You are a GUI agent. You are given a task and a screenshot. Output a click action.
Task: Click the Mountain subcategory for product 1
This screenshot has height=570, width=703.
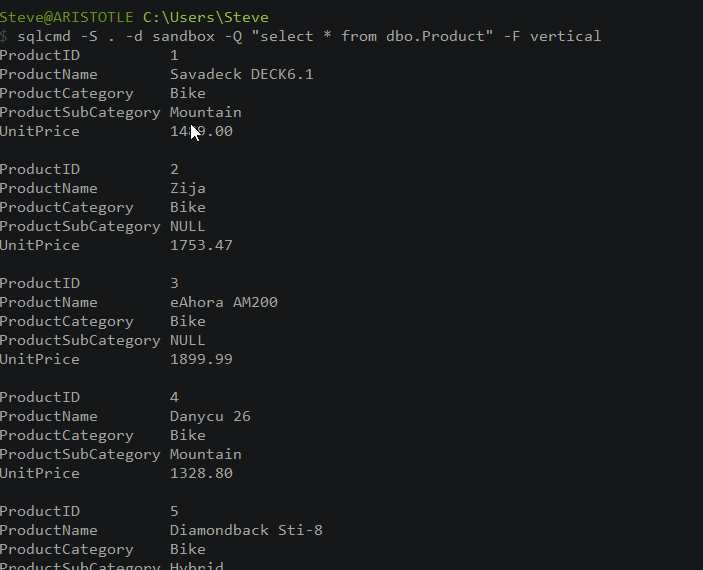pos(205,112)
